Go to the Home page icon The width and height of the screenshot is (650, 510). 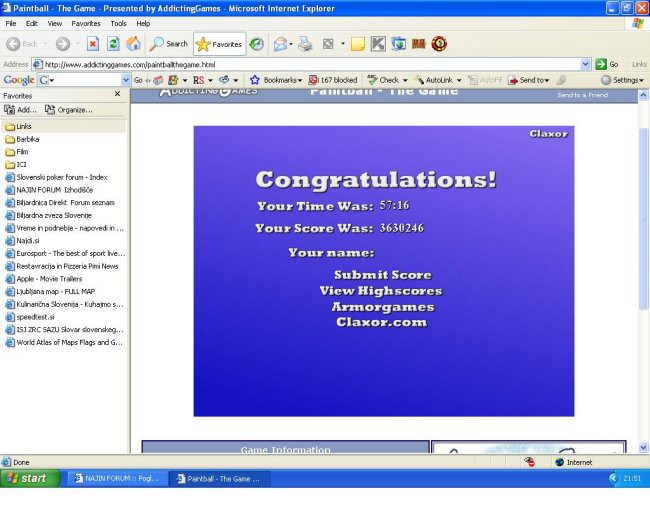(x=133, y=44)
